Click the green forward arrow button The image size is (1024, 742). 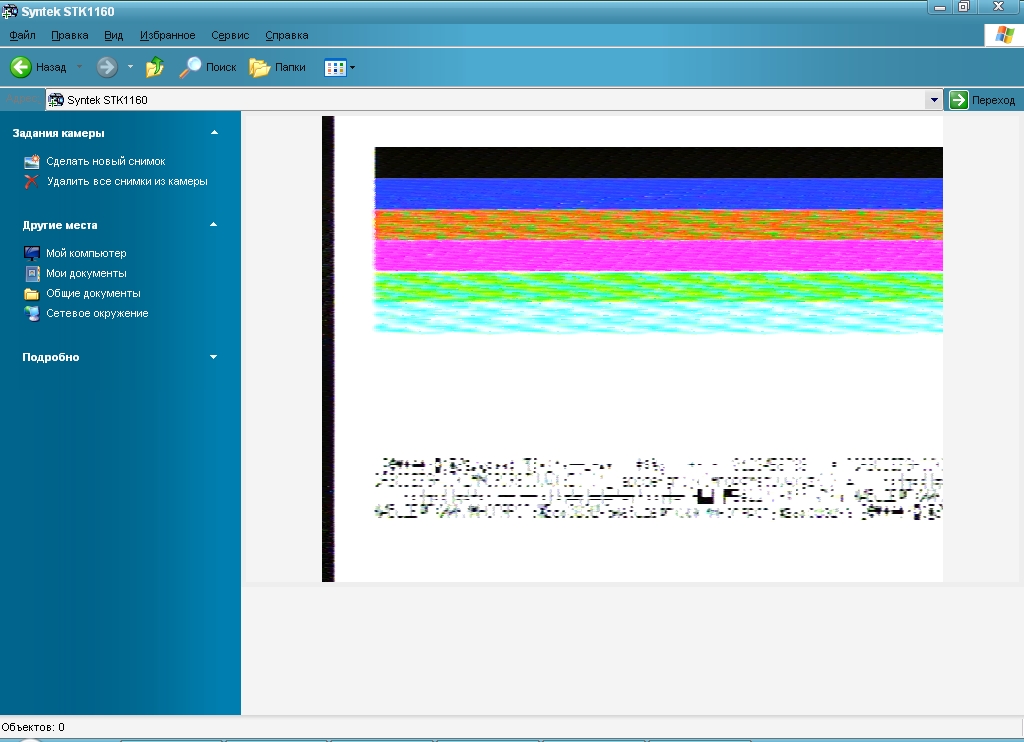107,67
